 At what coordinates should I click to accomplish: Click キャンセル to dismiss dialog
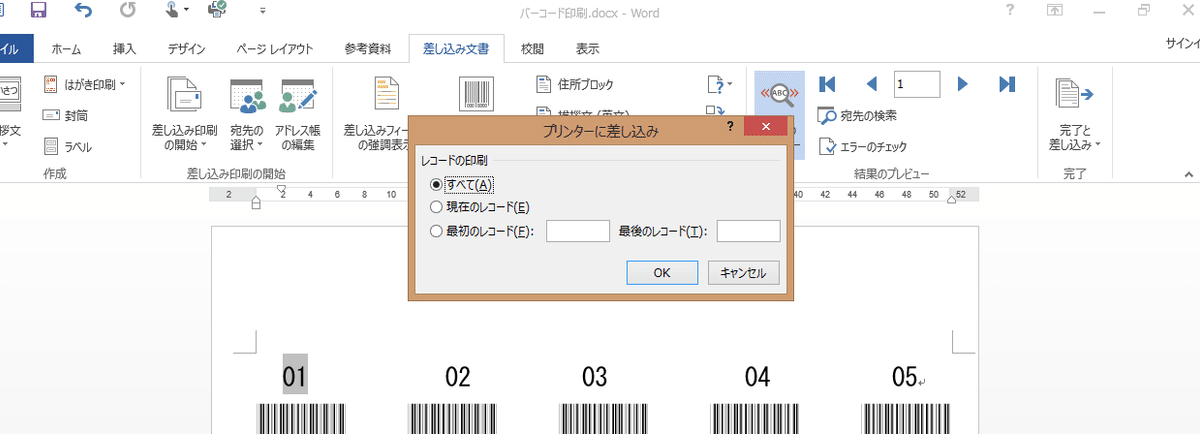pyautogui.click(x=743, y=273)
